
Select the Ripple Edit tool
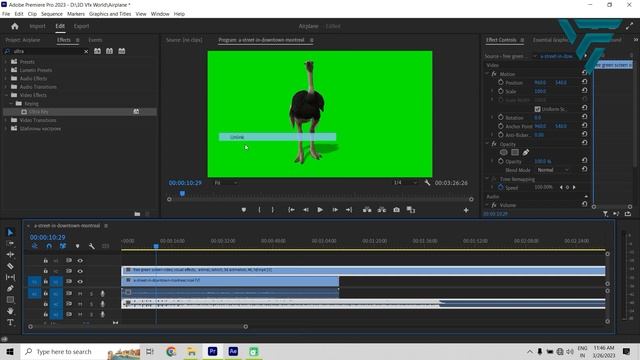click(10, 254)
